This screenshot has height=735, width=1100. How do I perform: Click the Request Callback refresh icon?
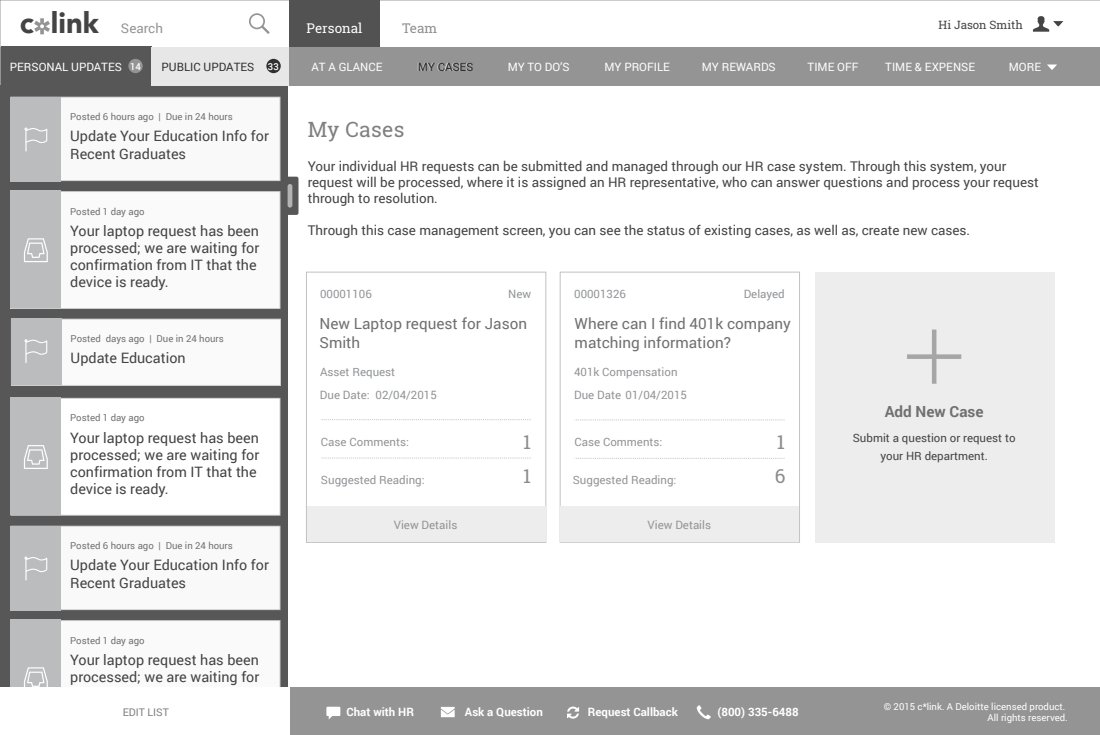click(573, 712)
